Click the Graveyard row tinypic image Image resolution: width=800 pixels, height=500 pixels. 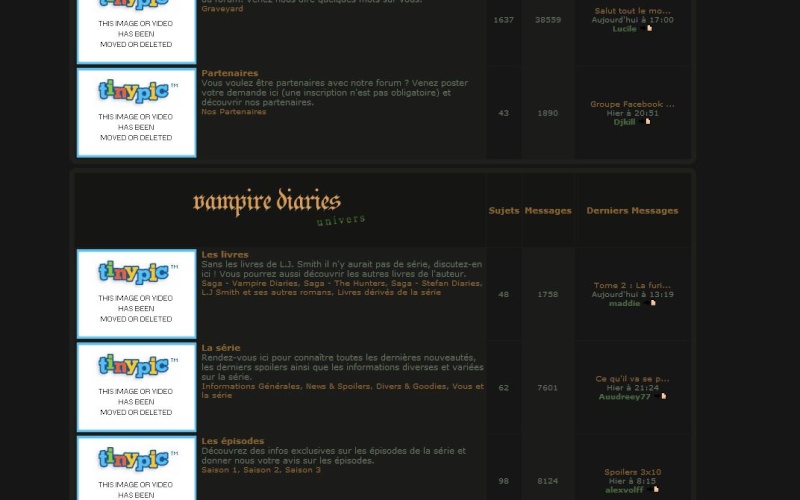tap(136, 32)
